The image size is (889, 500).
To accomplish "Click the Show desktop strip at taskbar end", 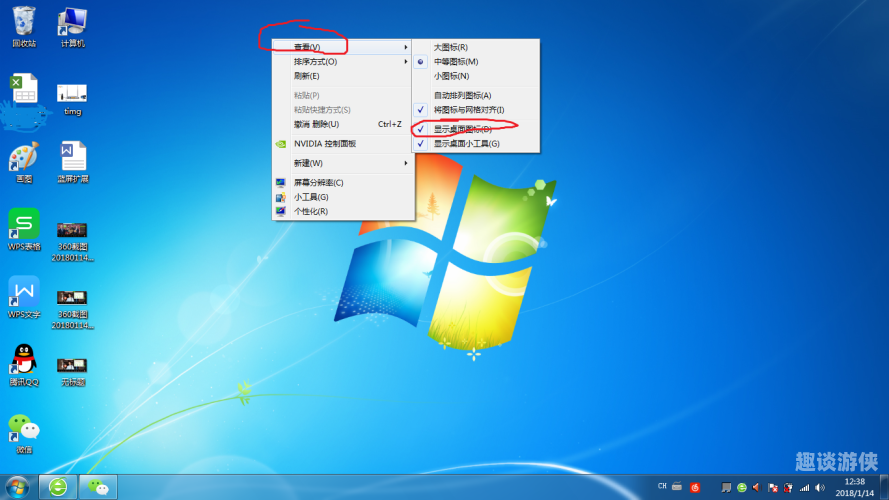I will click(884, 488).
